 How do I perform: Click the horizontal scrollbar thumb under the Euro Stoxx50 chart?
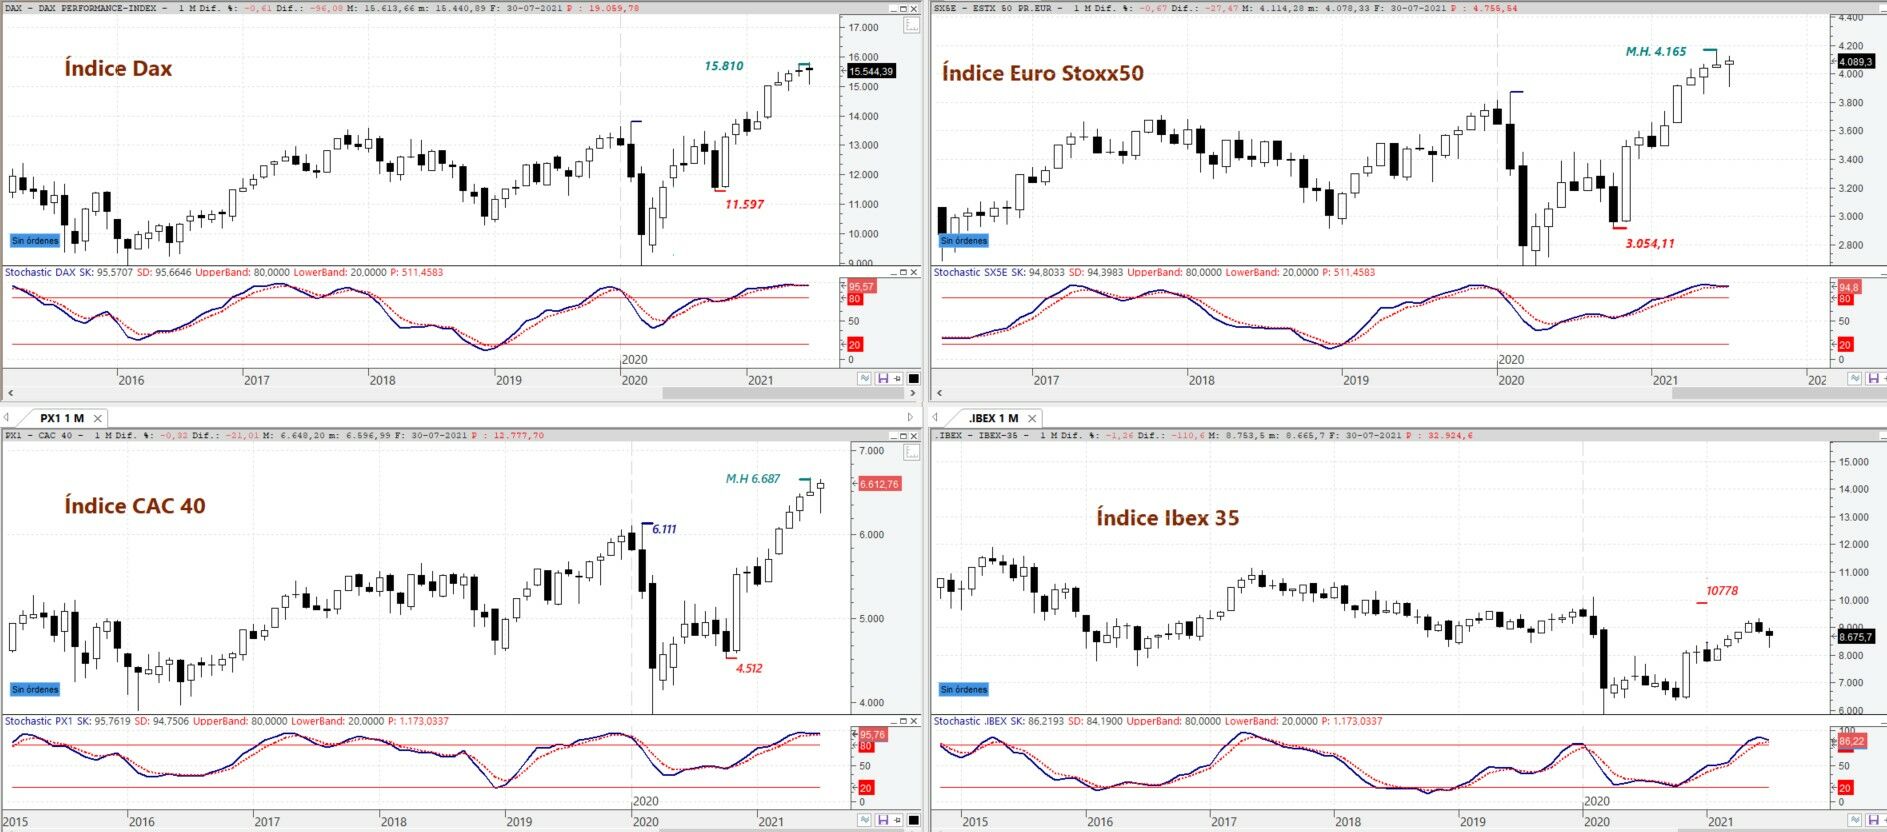tap(1779, 394)
